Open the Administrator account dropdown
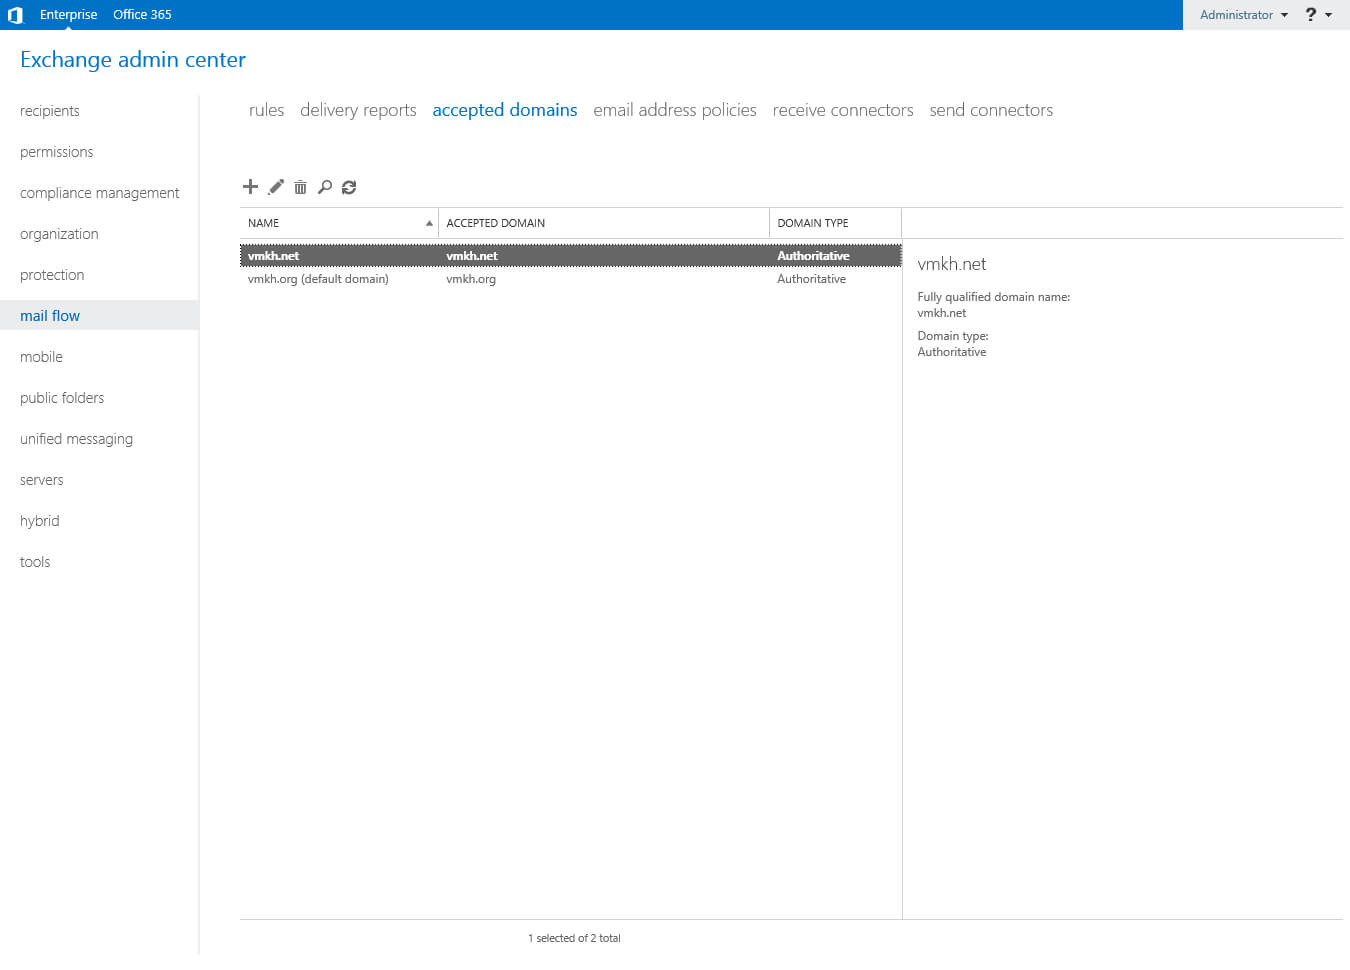Image resolution: width=1350 pixels, height=970 pixels. pyautogui.click(x=1243, y=15)
